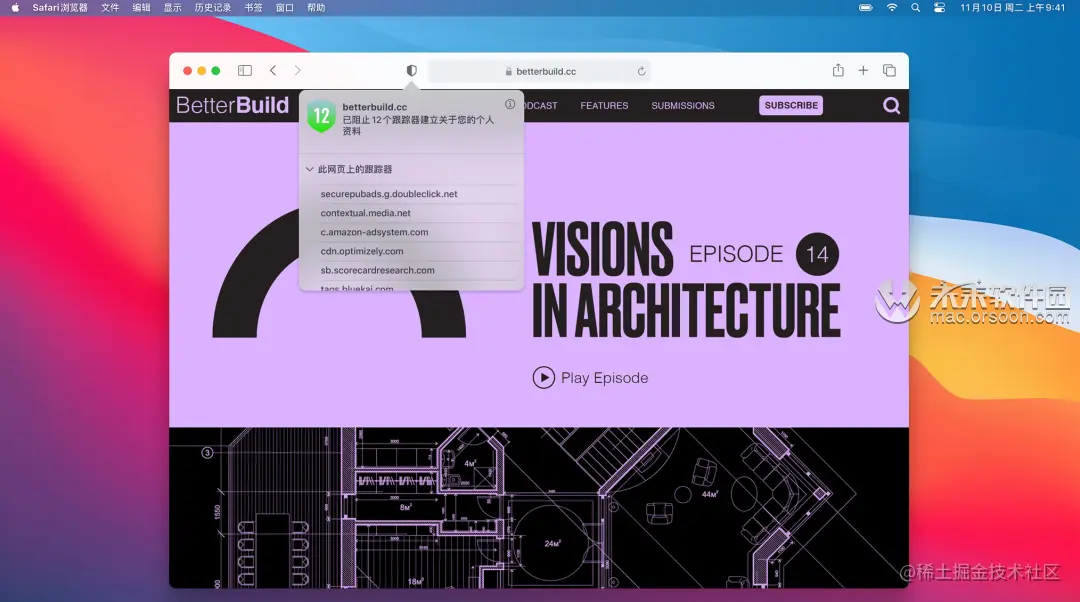Open Spotlight search in menu bar
Image resolution: width=1080 pixels, height=602 pixels.
915,8
